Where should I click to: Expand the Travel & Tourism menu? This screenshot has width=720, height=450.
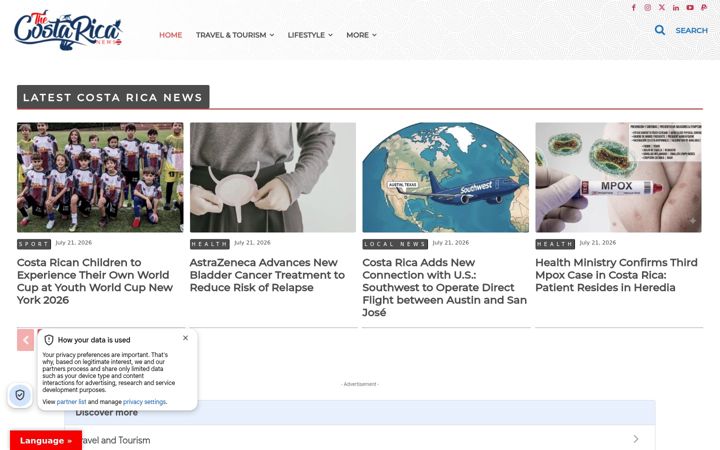click(x=235, y=35)
